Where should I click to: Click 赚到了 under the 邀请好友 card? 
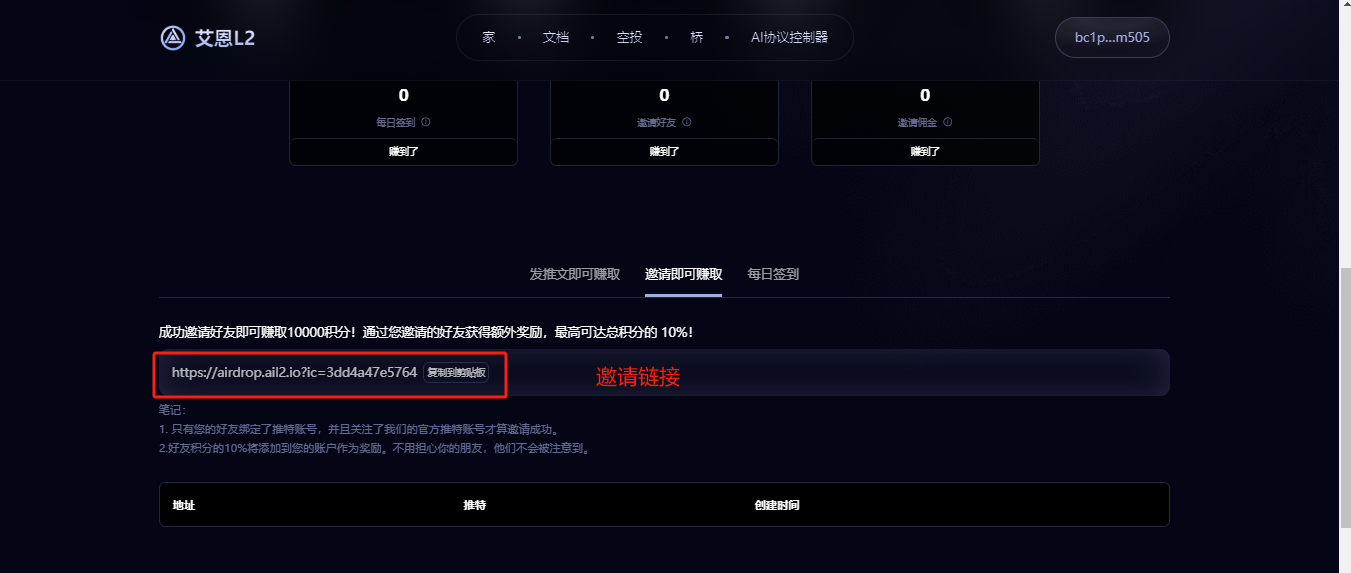coord(664,152)
